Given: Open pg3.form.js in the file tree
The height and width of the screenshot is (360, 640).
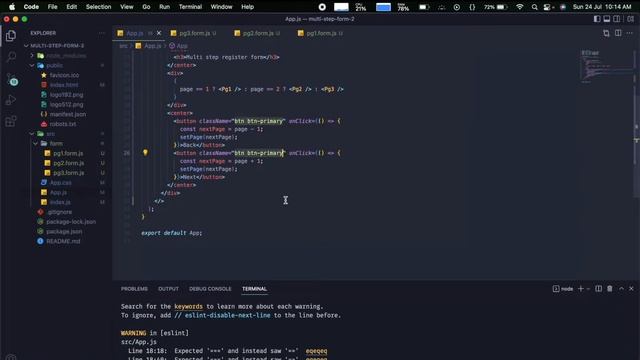Looking at the screenshot, I should click(x=68, y=173).
